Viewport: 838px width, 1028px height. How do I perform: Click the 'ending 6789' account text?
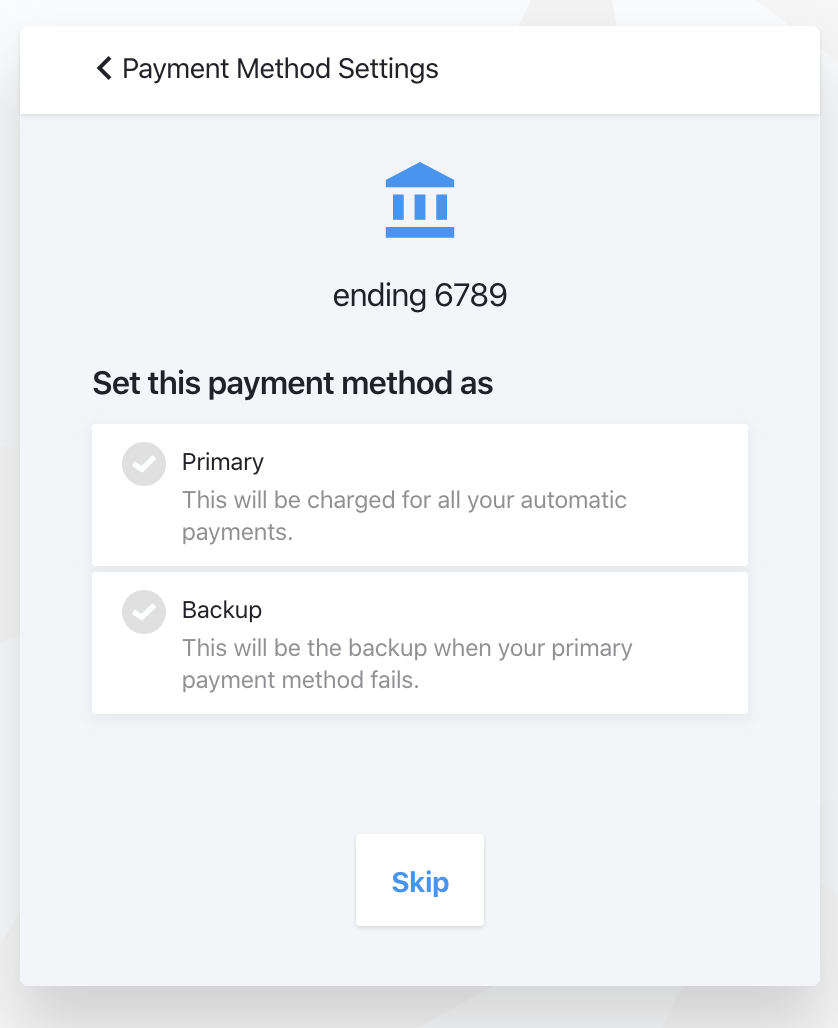(420, 296)
